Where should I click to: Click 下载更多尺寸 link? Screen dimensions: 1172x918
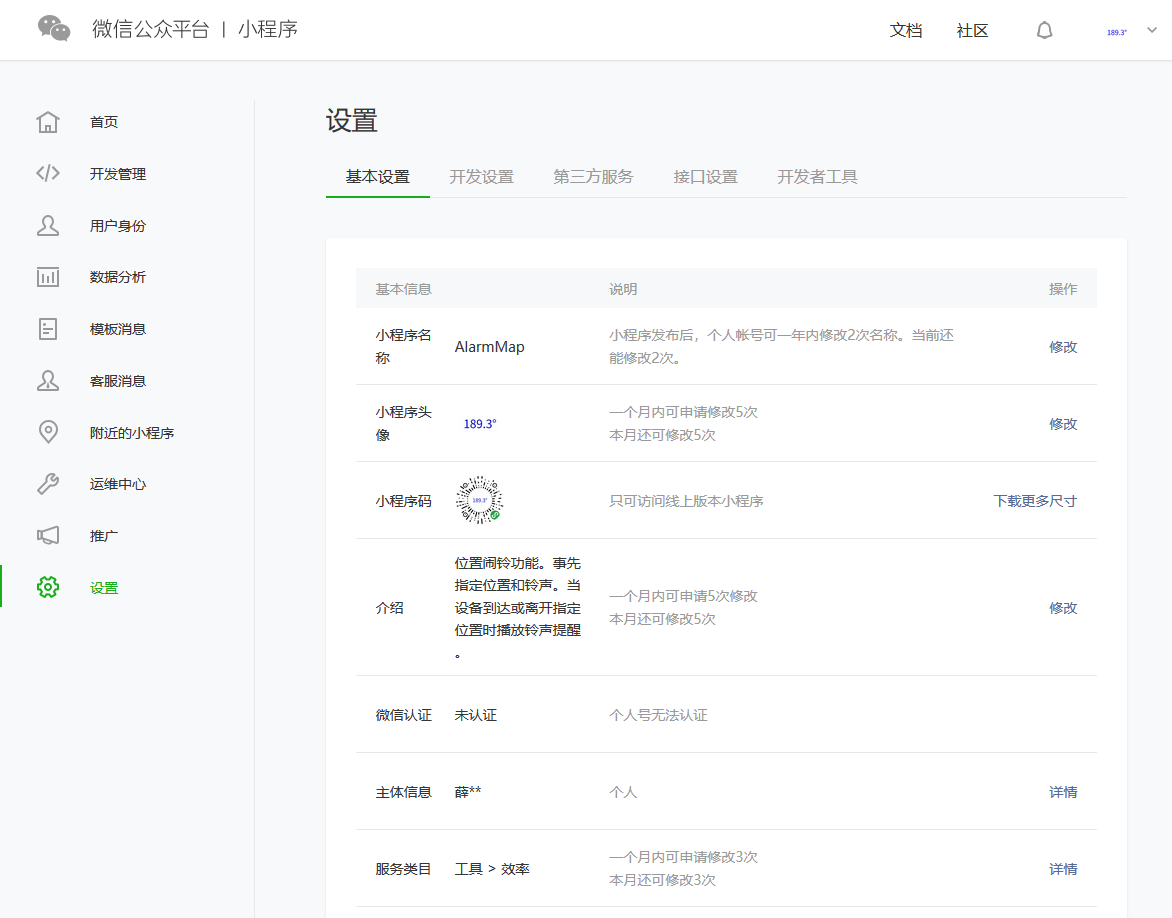pos(1034,501)
